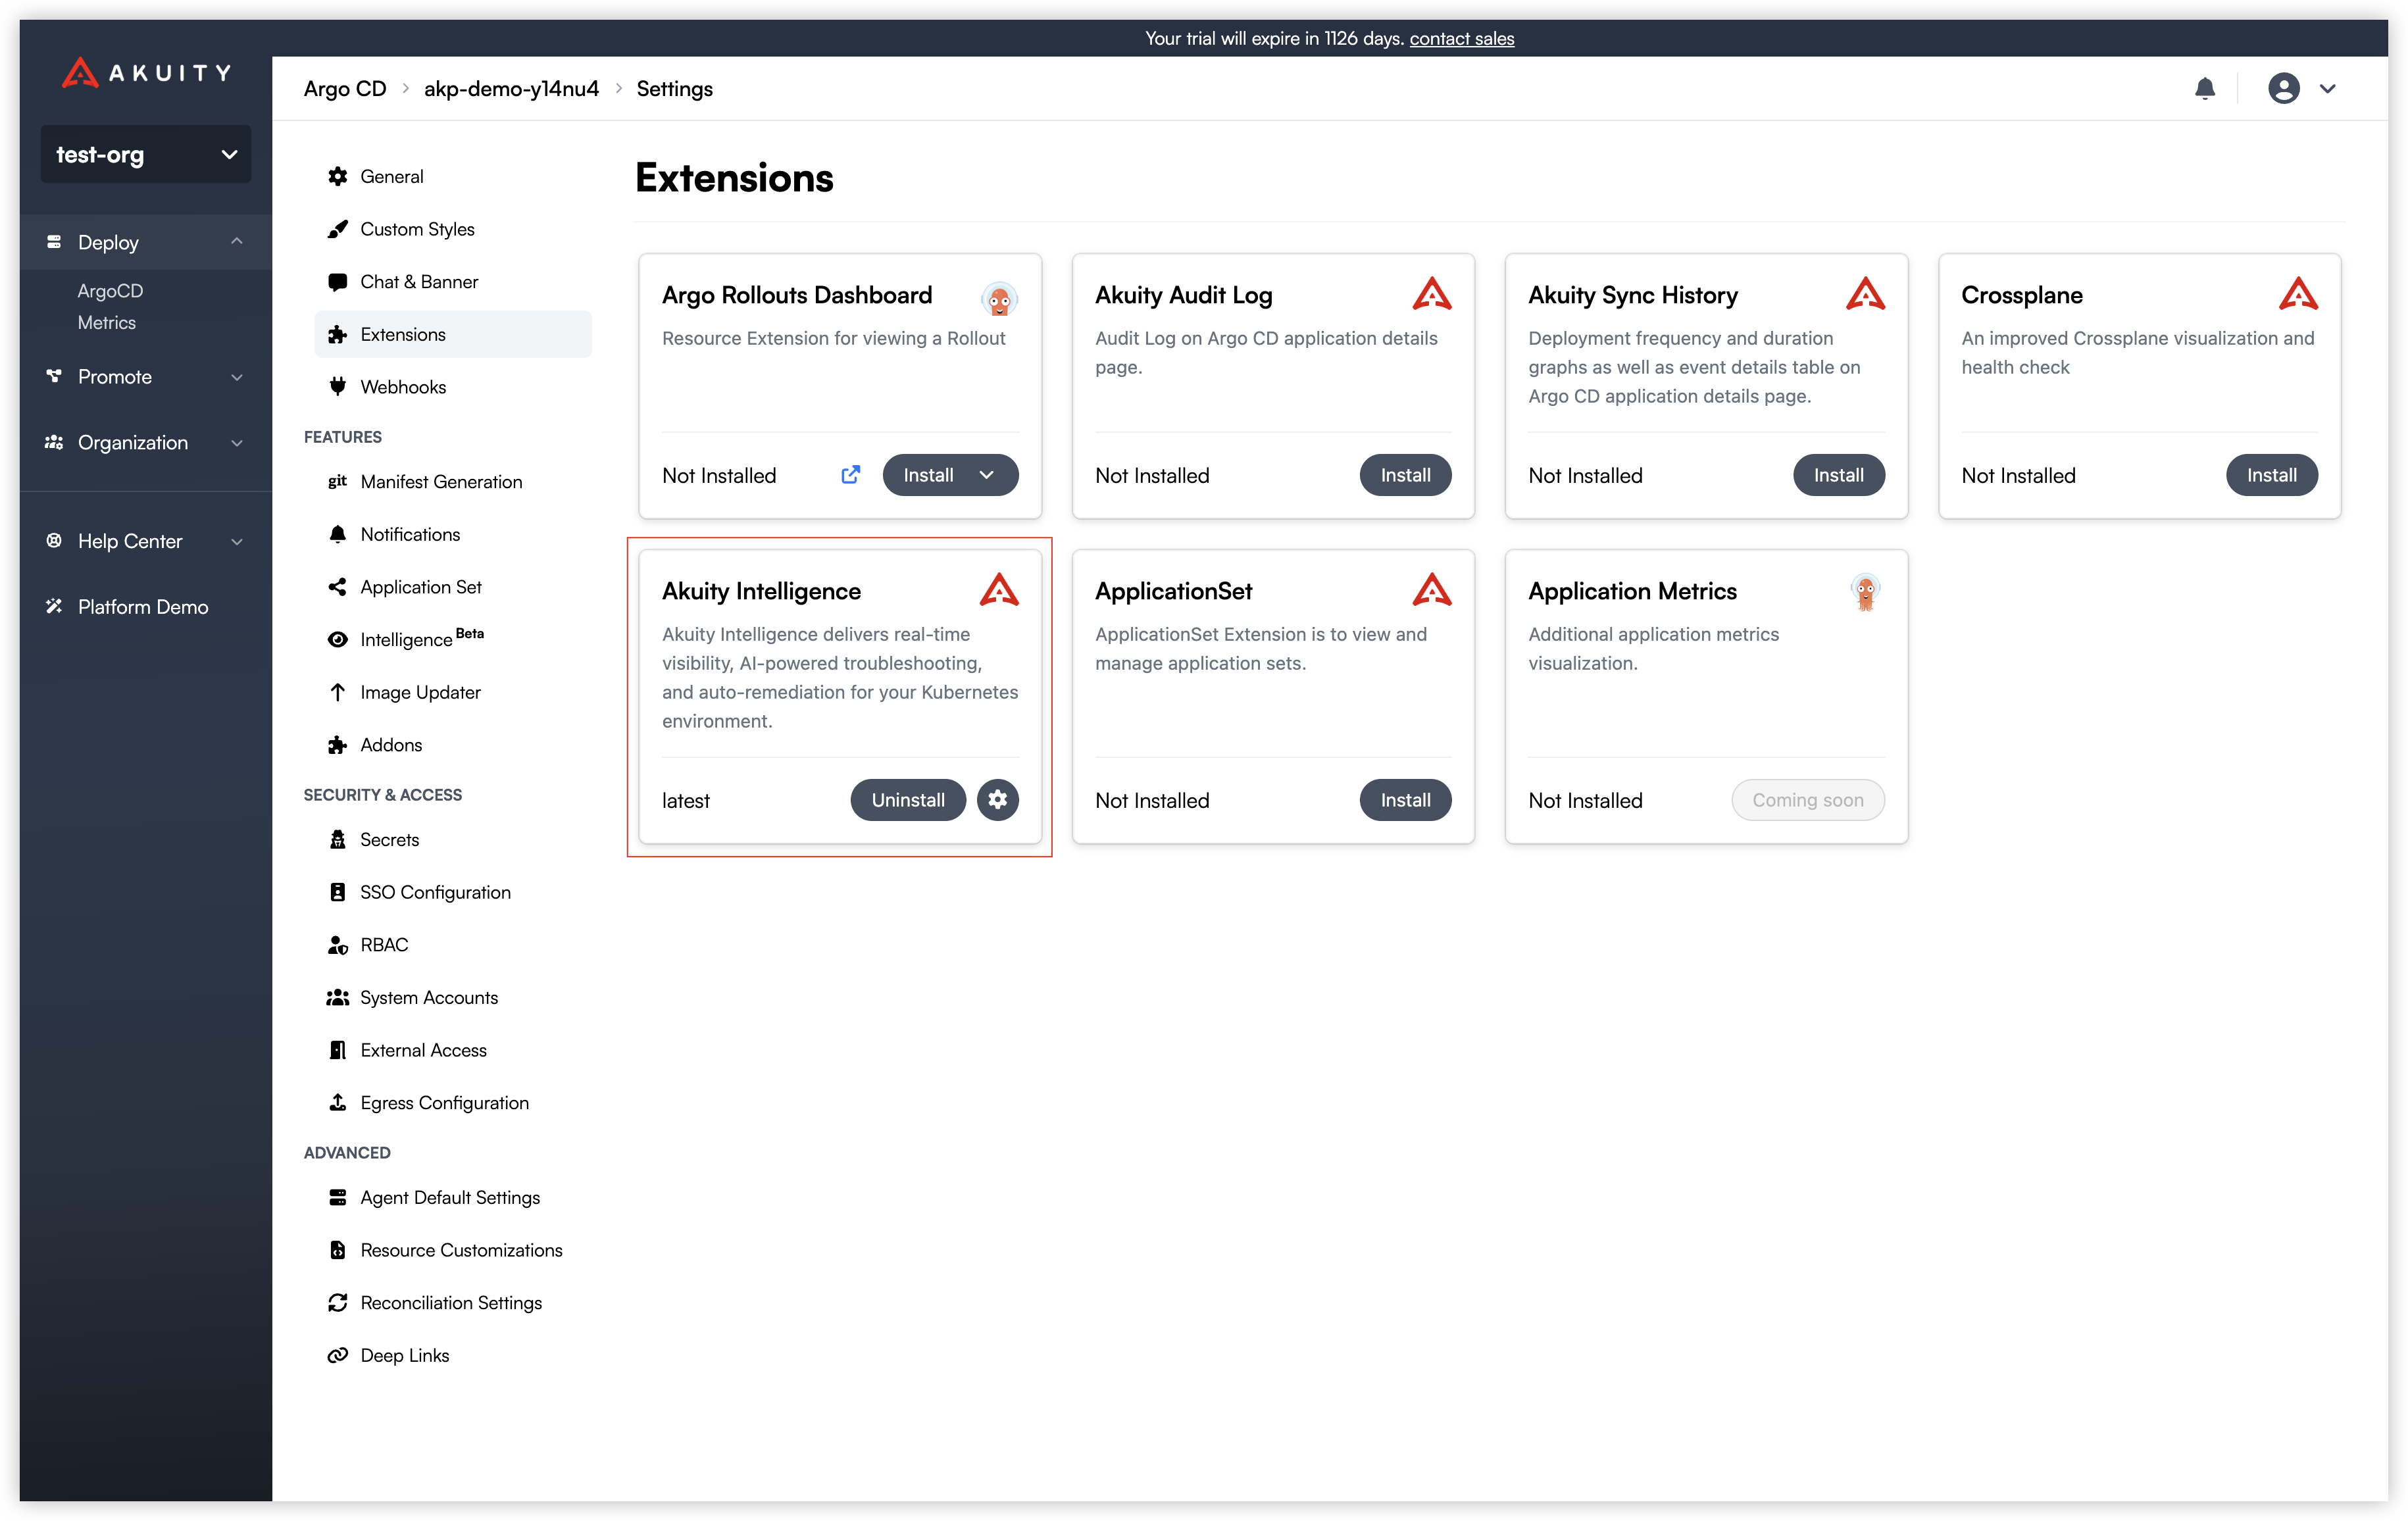
Task: Click the Deep Links chain icon
Action: coord(338,1355)
